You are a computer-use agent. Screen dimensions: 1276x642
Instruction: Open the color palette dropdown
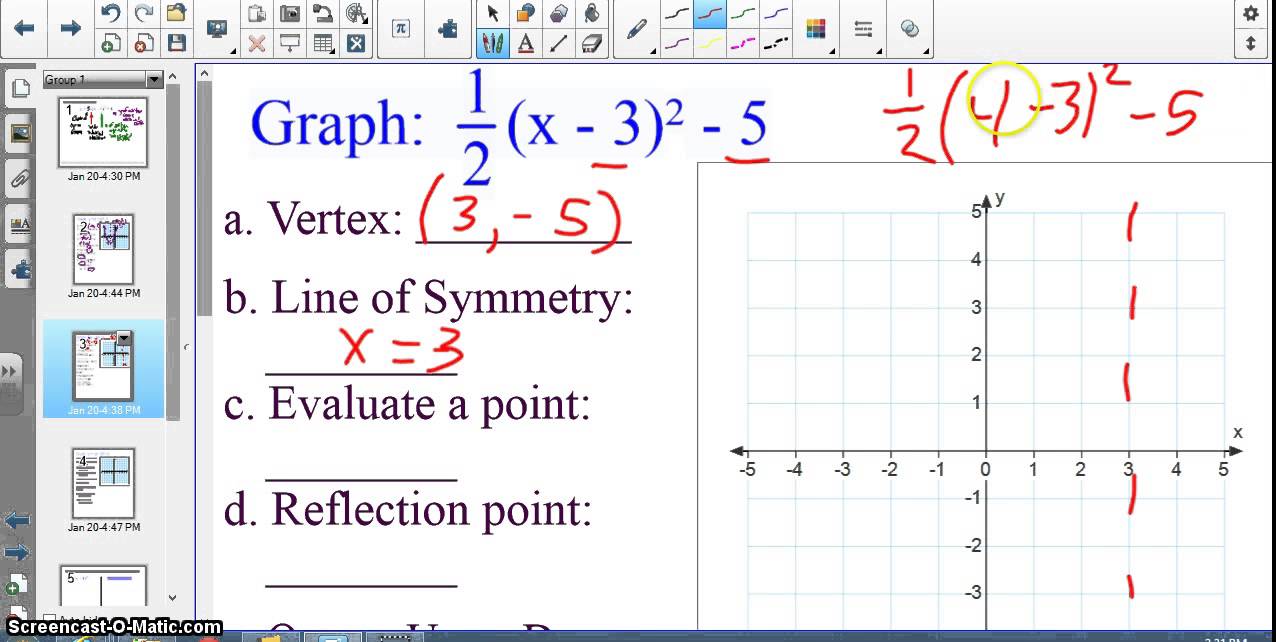coord(817,29)
